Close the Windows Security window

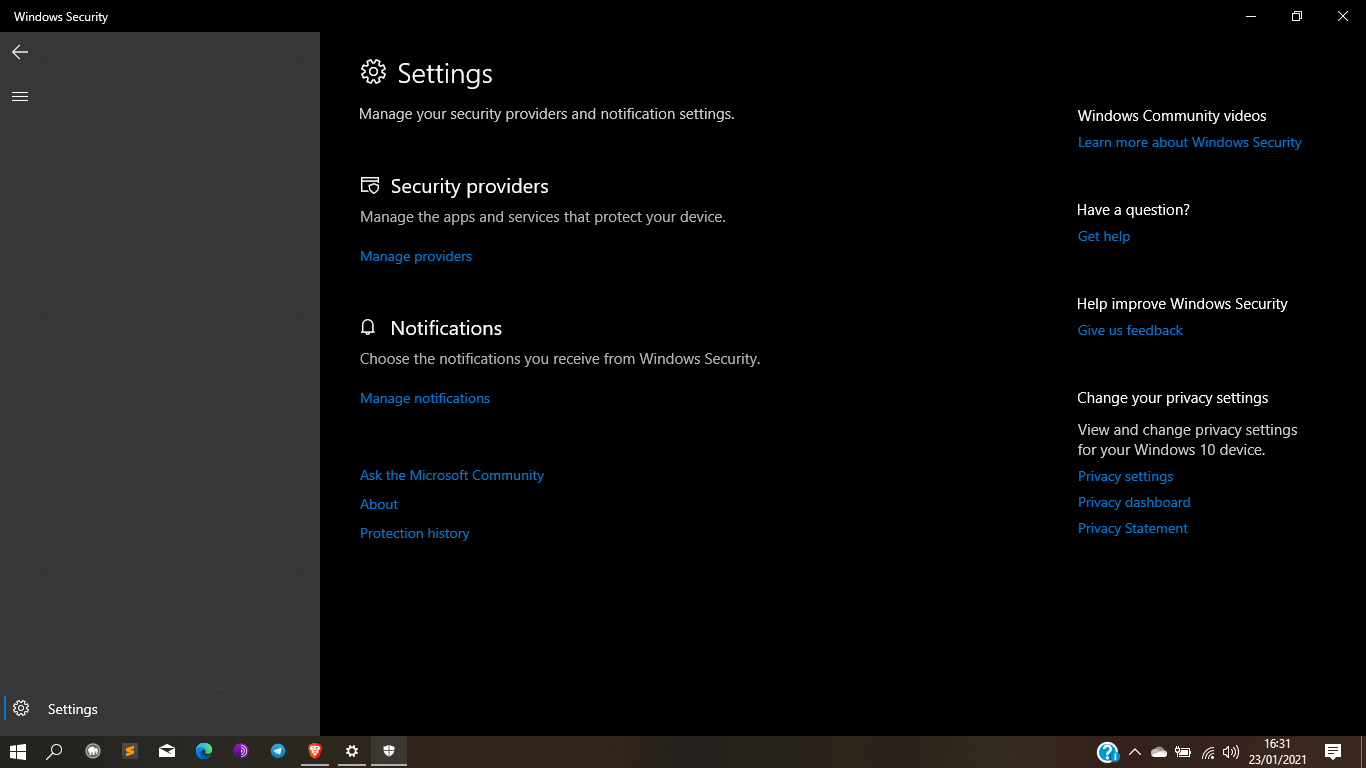click(1343, 16)
